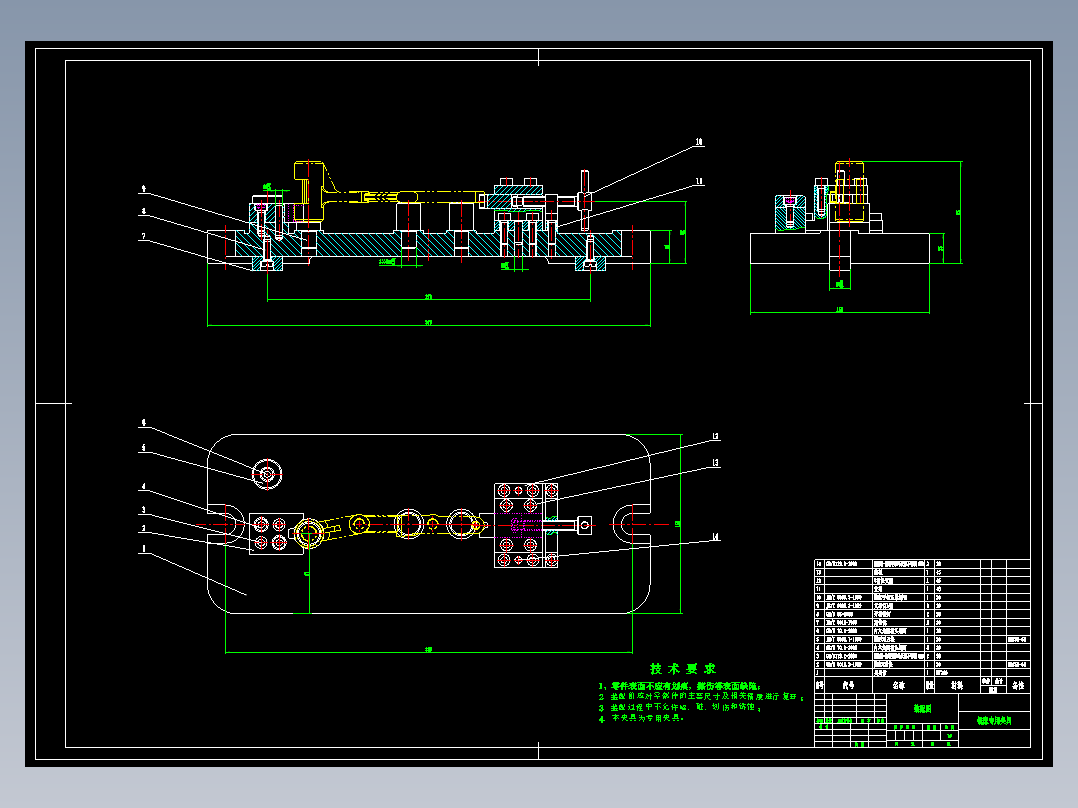Select the clamp block with magenta dashed lines in plan view
This screenshot has height=808, width=1078.
point(526,525)
